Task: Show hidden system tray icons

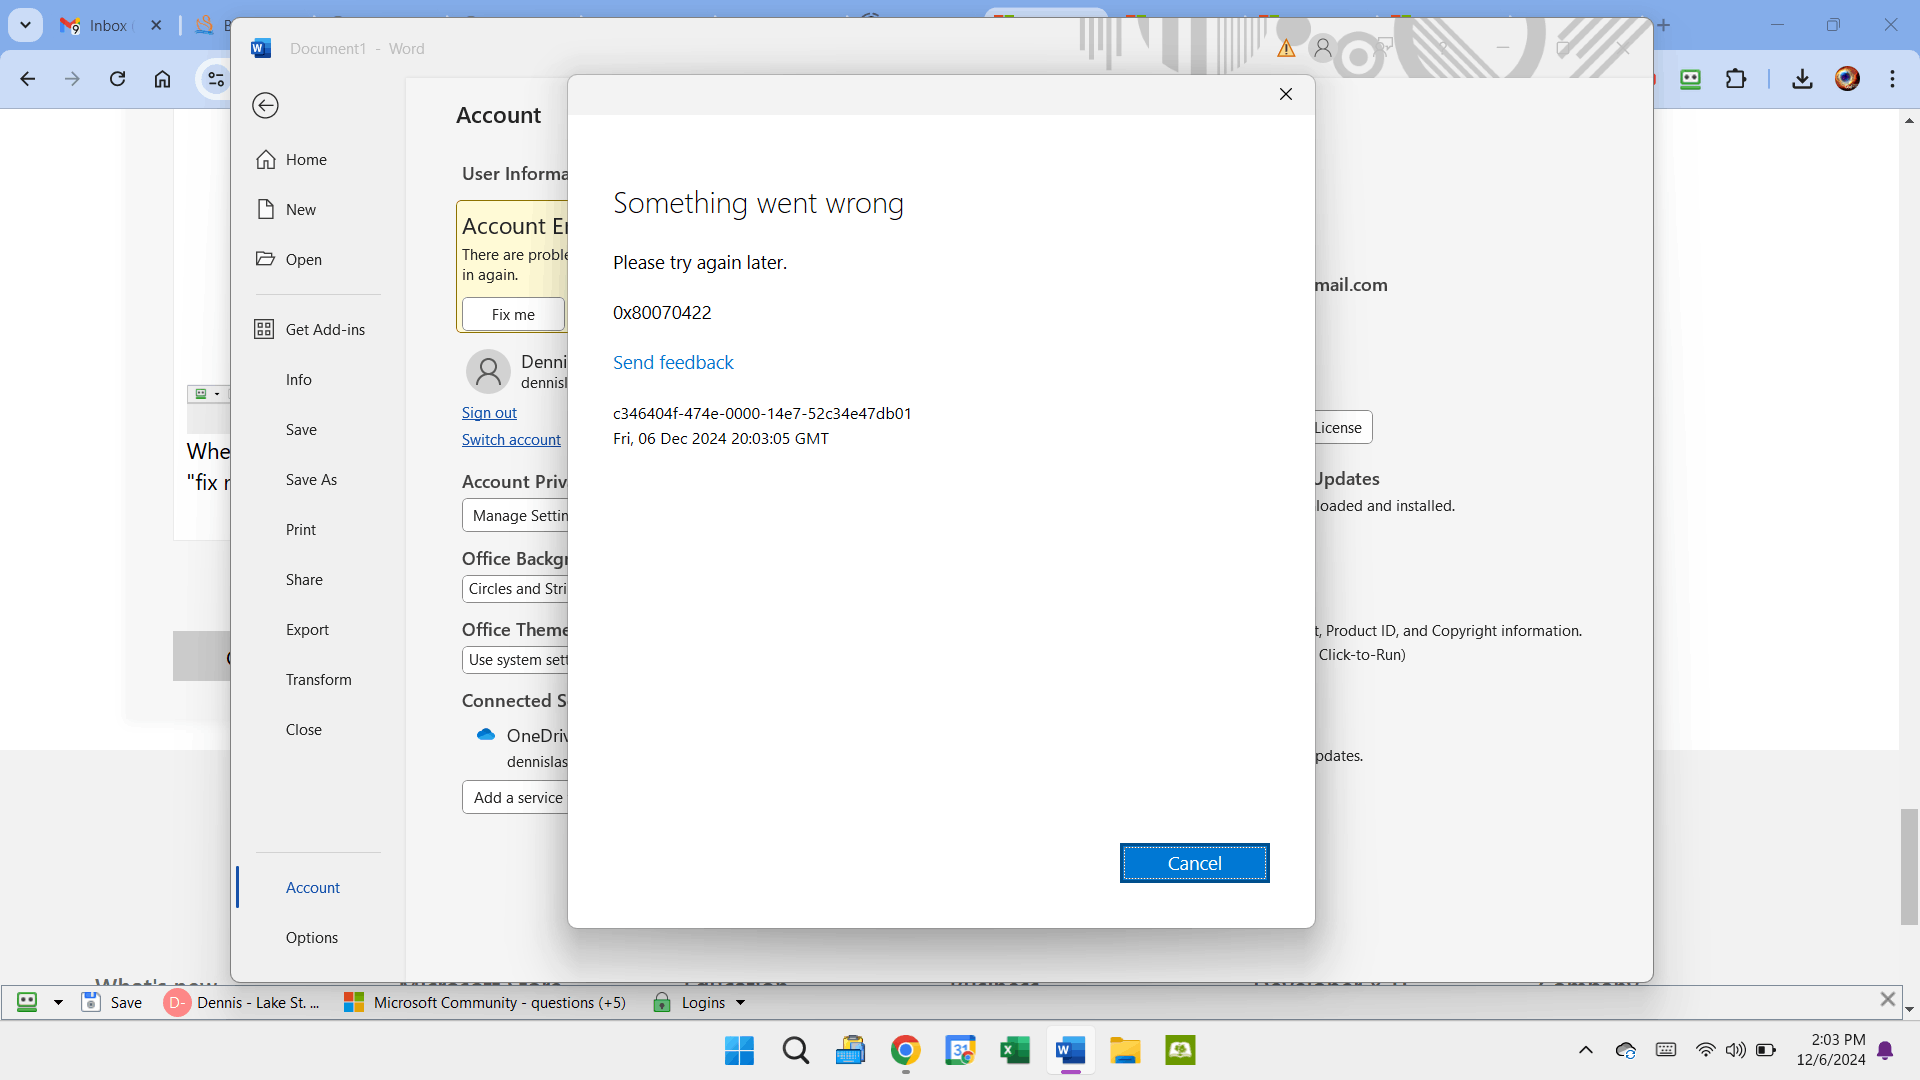Action: pyautogui.click(x=1585, y=1050)
